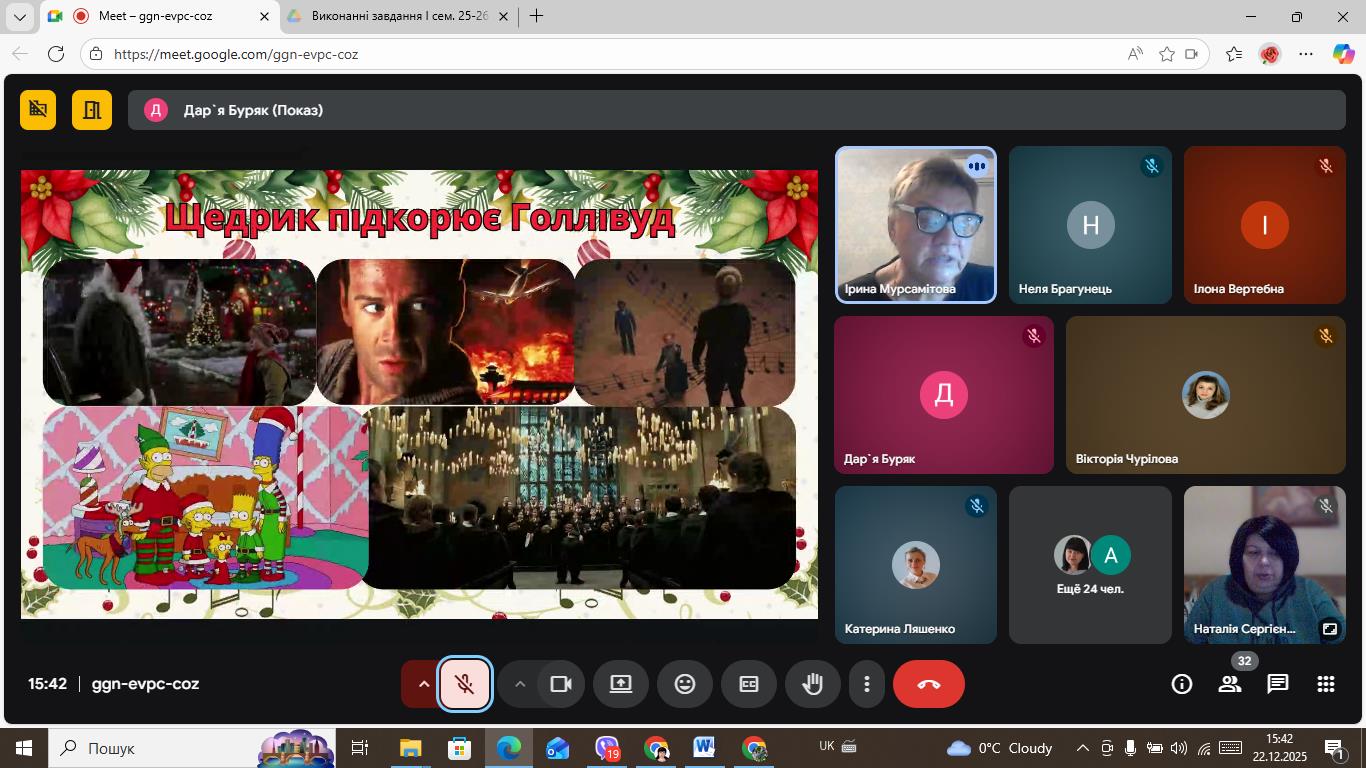Select Ірина Мурсамітова's video tile
1366x768 pixels.
pos(916,225)
